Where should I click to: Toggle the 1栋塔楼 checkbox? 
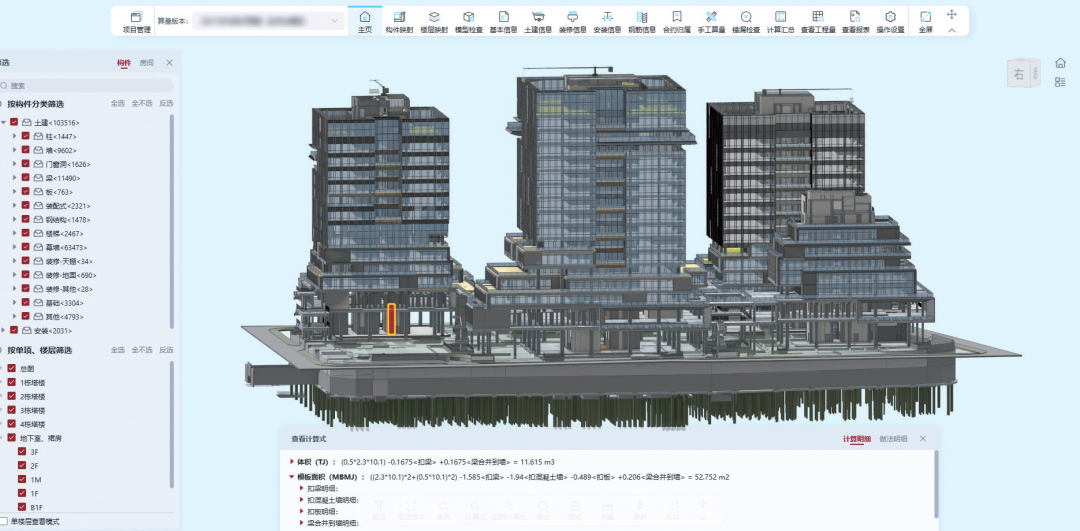pyautogui.click(x=12, y=382)
